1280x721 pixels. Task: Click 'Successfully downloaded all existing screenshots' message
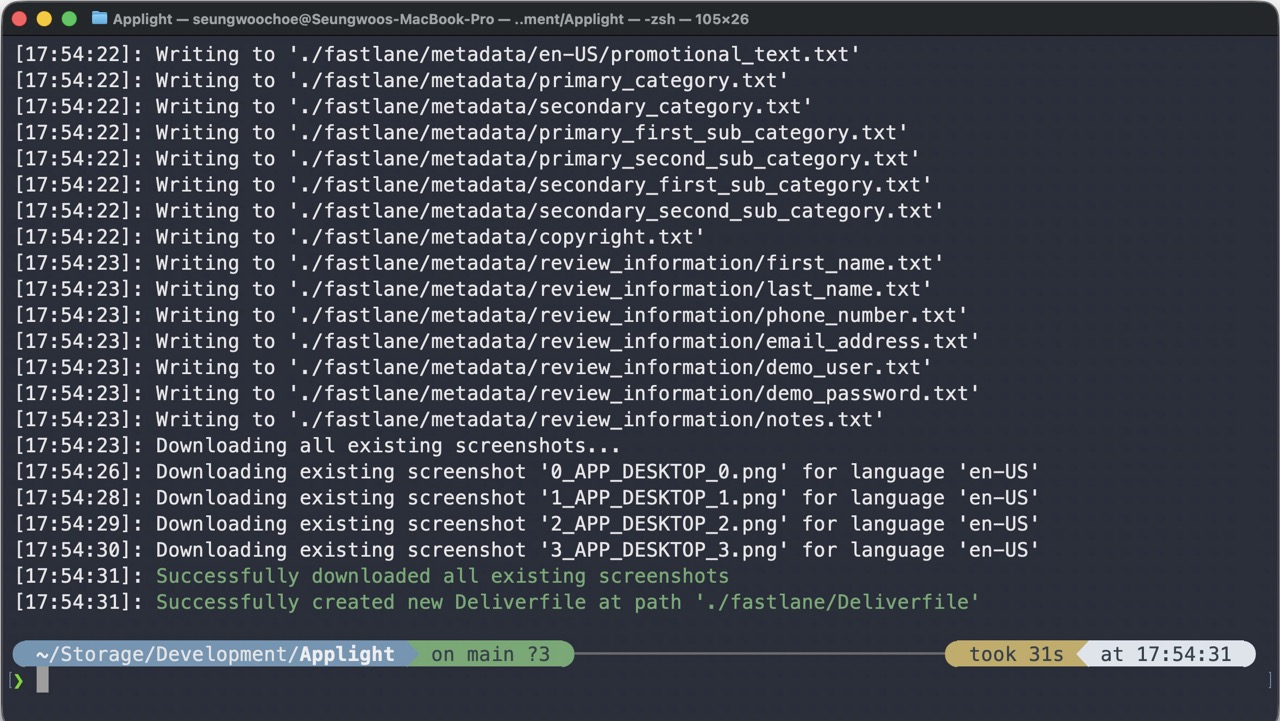pyautogui.click(x=442, y=576)
